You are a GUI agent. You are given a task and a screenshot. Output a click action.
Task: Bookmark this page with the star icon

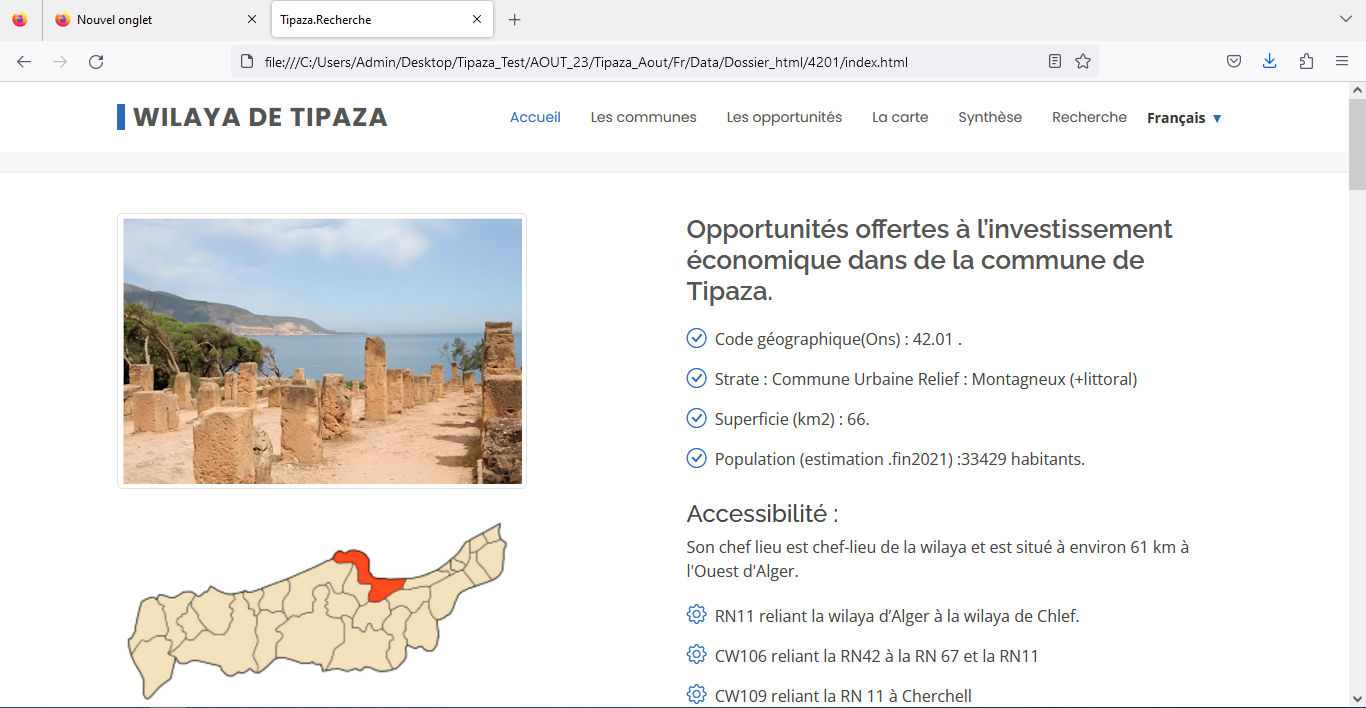(1083, 62)
